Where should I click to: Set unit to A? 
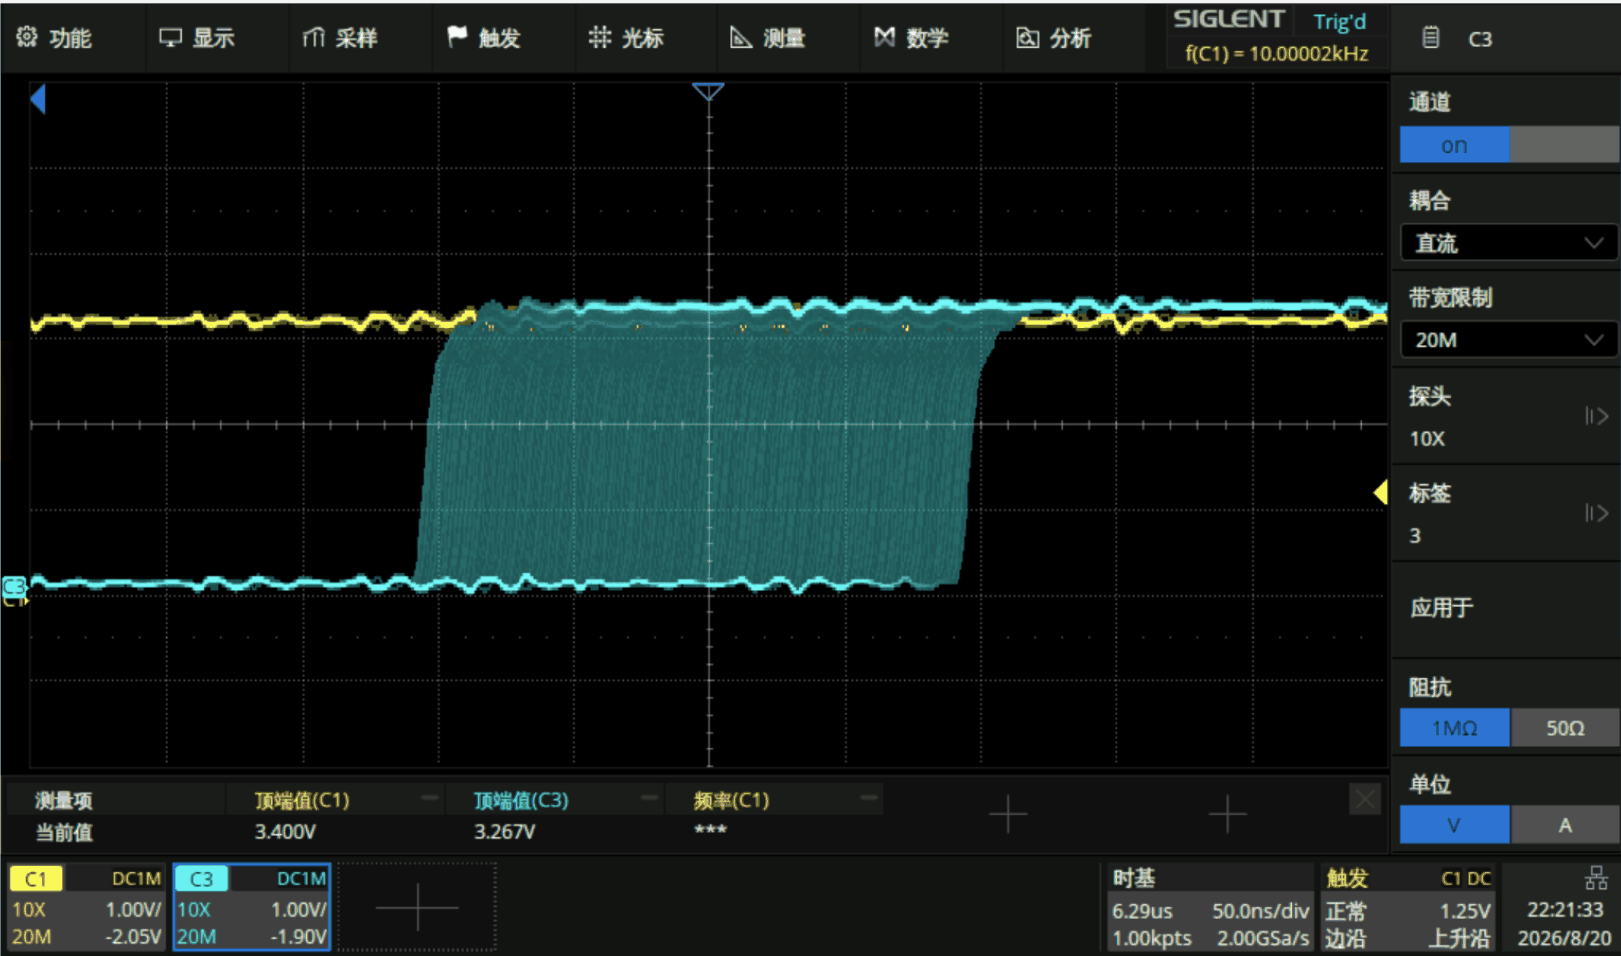pos(1565,825)
